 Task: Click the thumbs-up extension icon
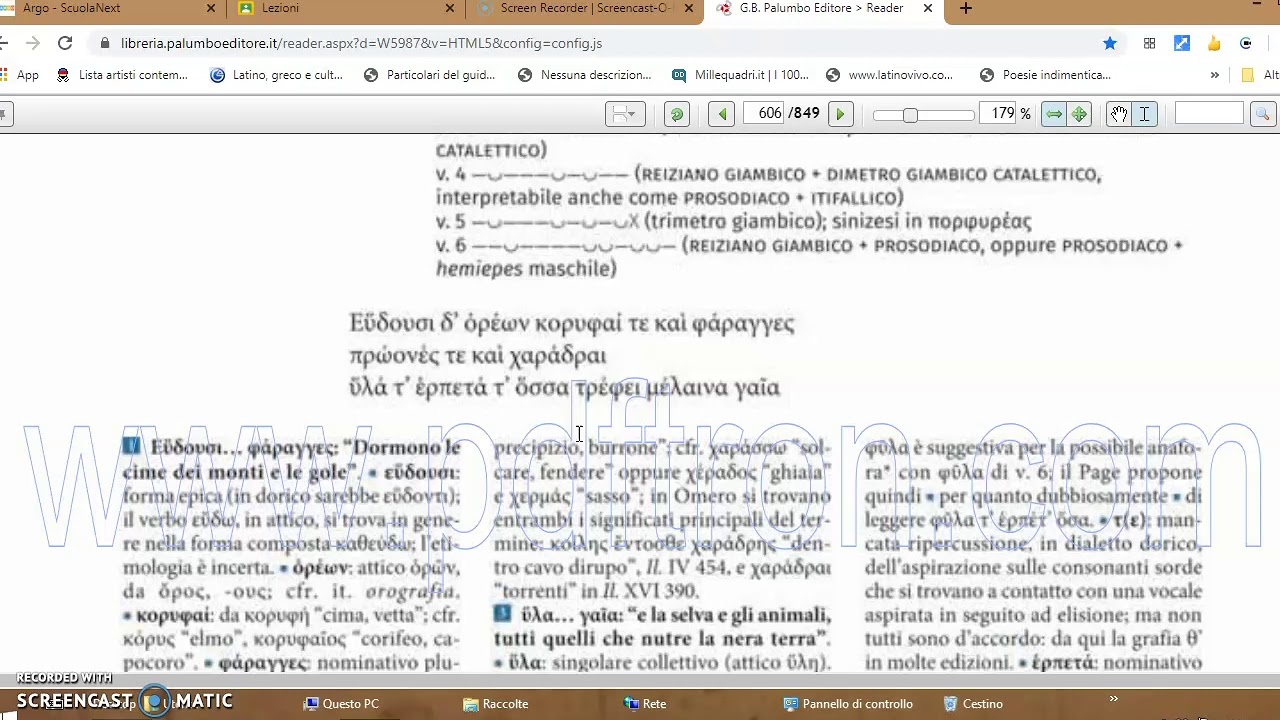pos(1214,43)
